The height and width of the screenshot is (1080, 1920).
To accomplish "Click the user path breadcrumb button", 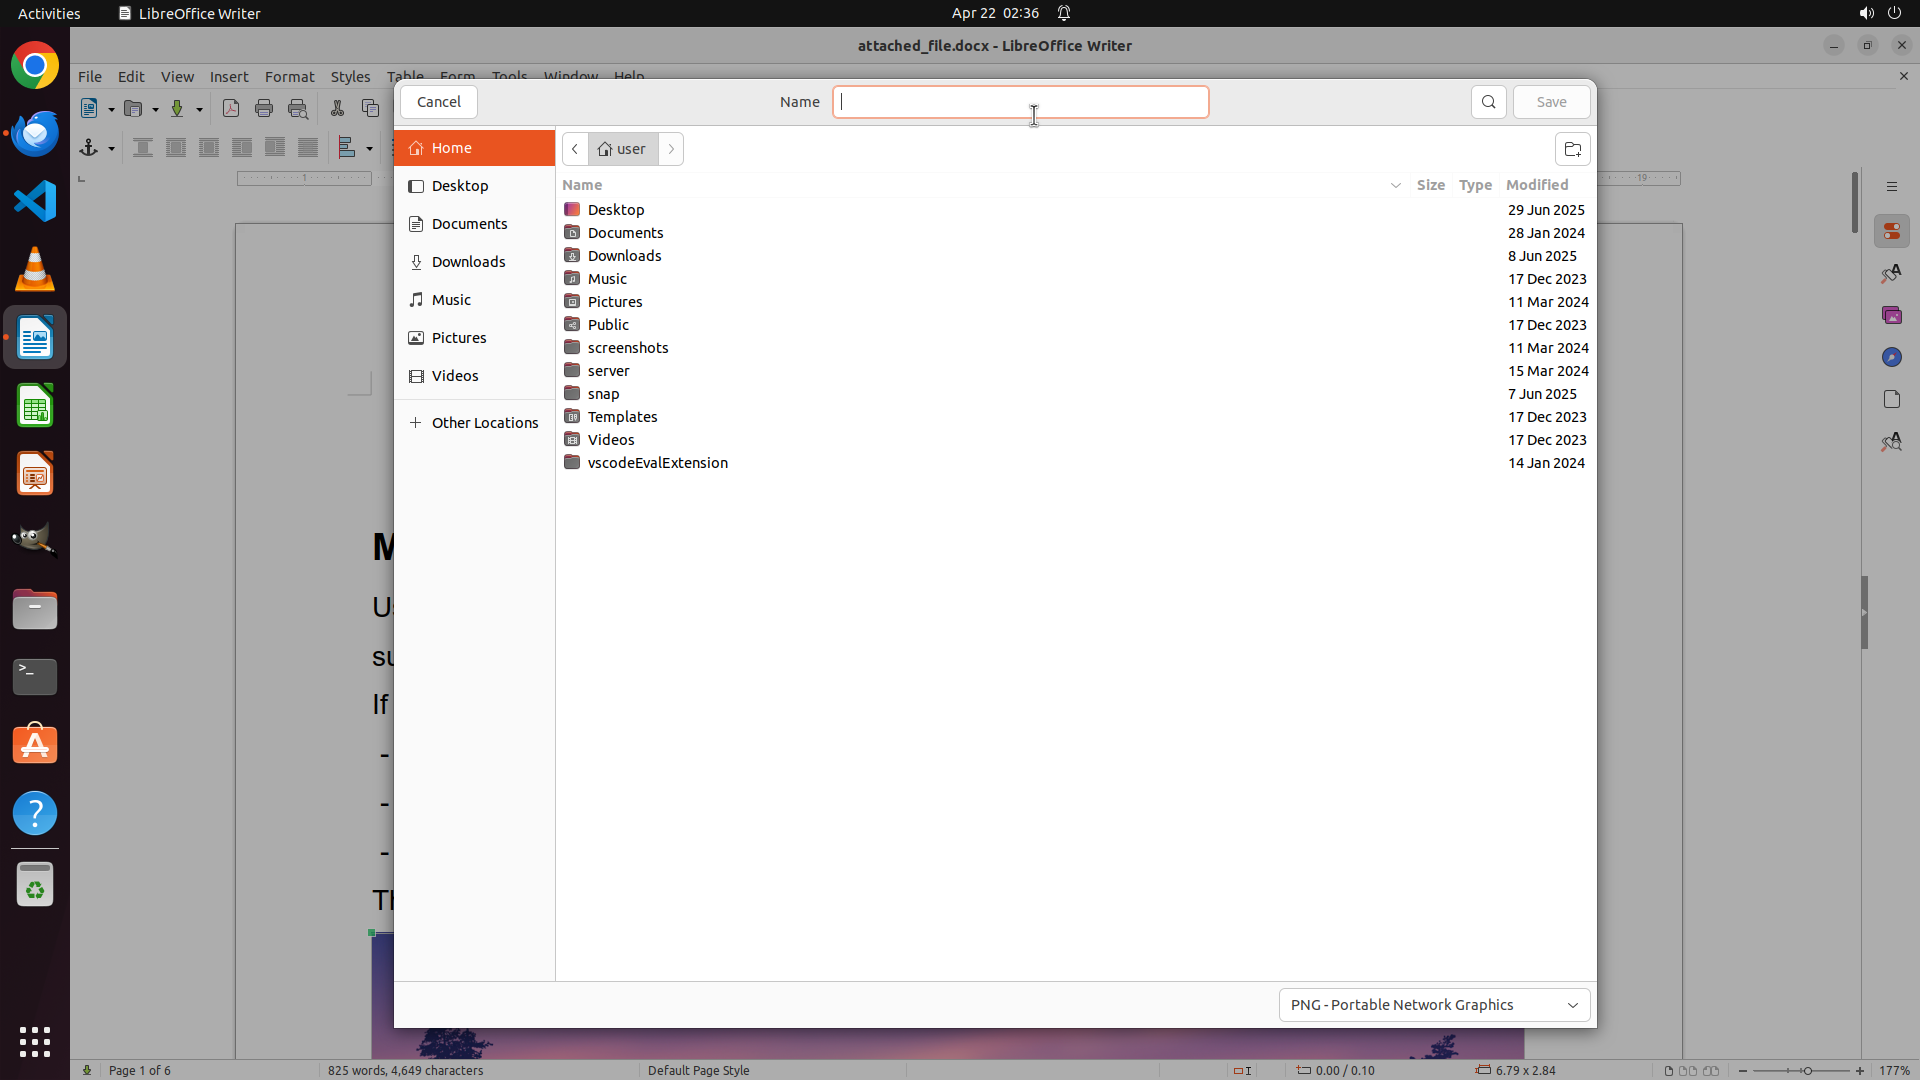I will pyautogui.click(x=623, y=149).
